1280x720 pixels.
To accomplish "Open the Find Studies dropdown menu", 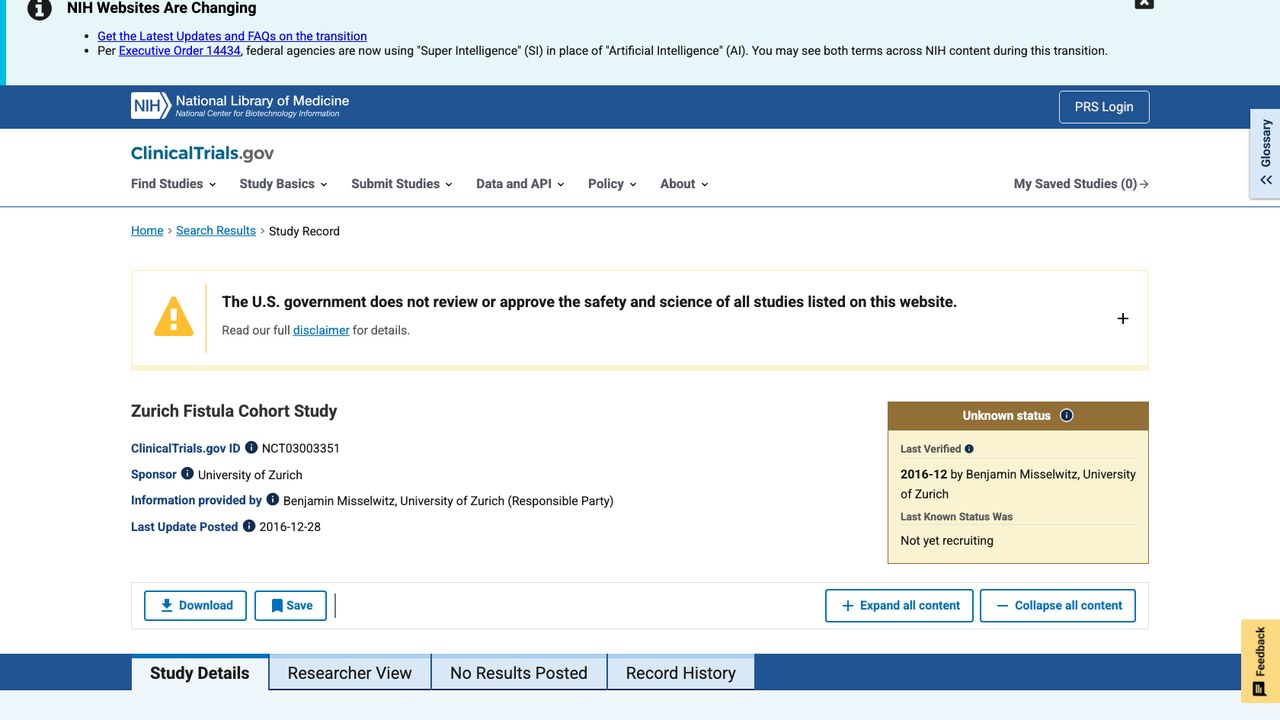I will tap(173, 184).
